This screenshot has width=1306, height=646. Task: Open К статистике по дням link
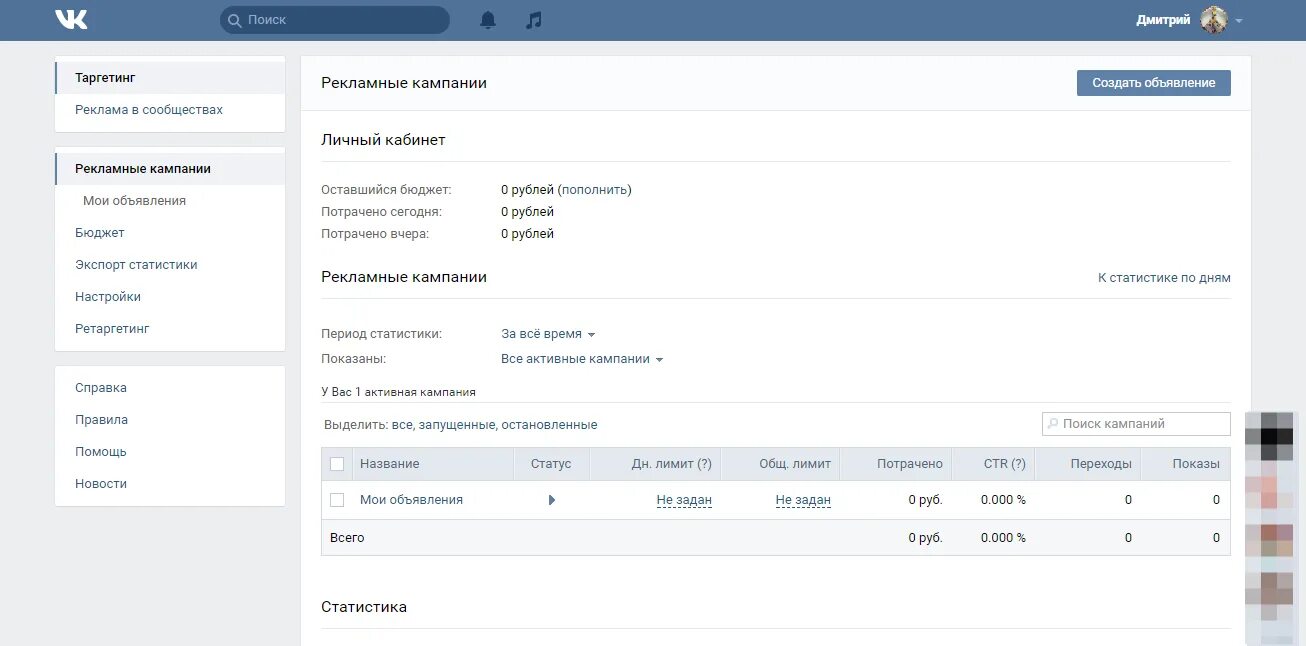tap(1164, 278)
